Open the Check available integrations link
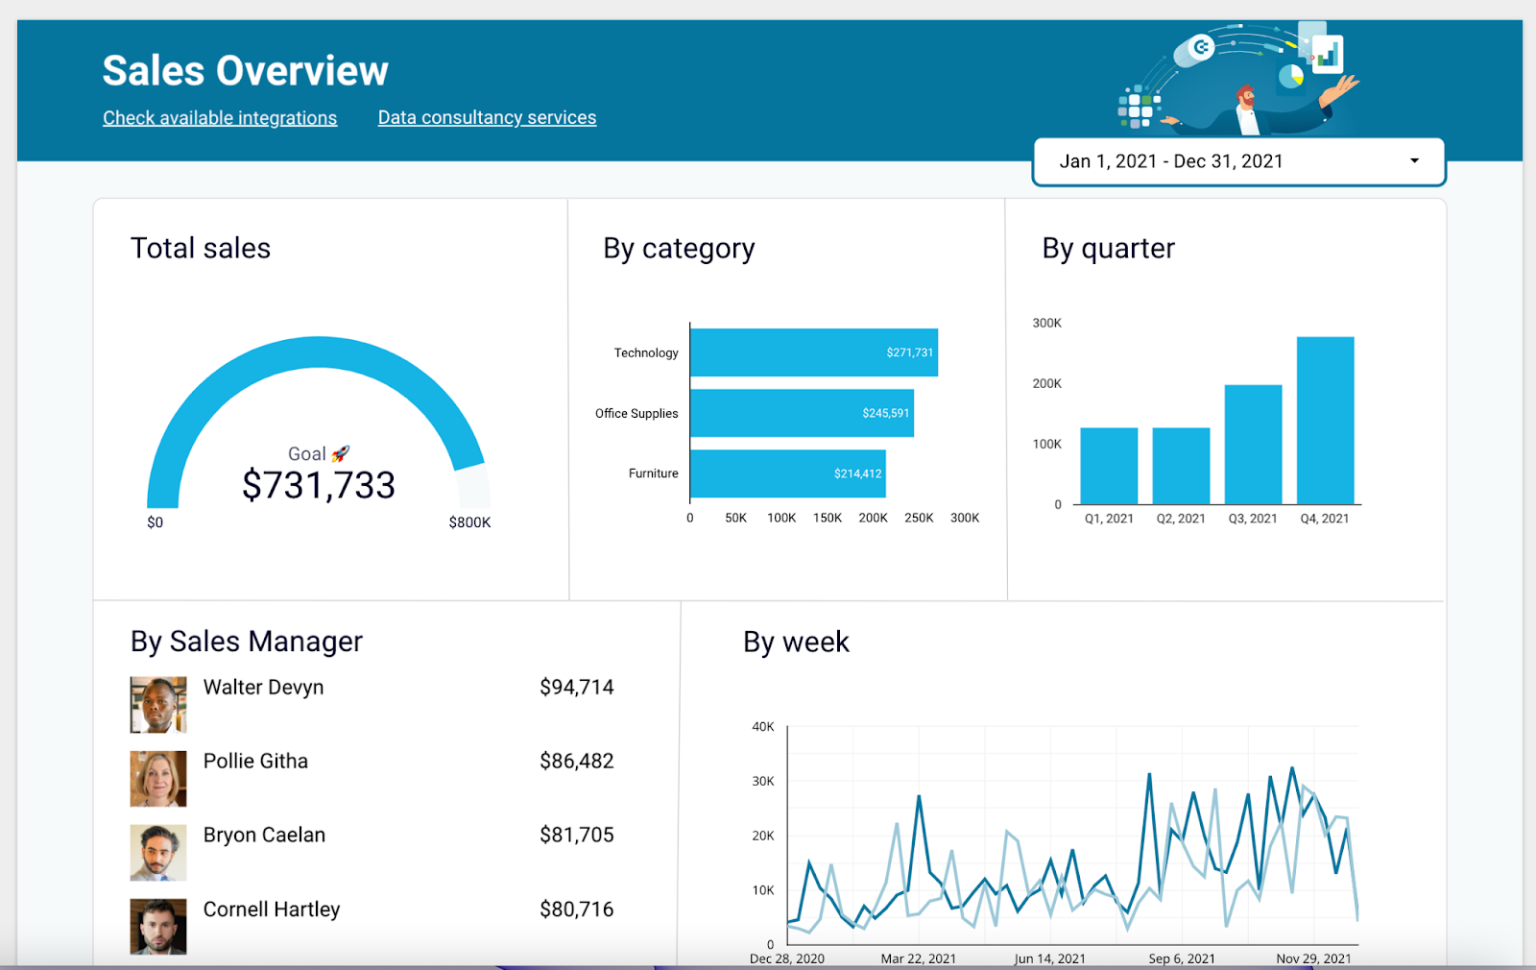The image size is (1536, 970). 219,117
